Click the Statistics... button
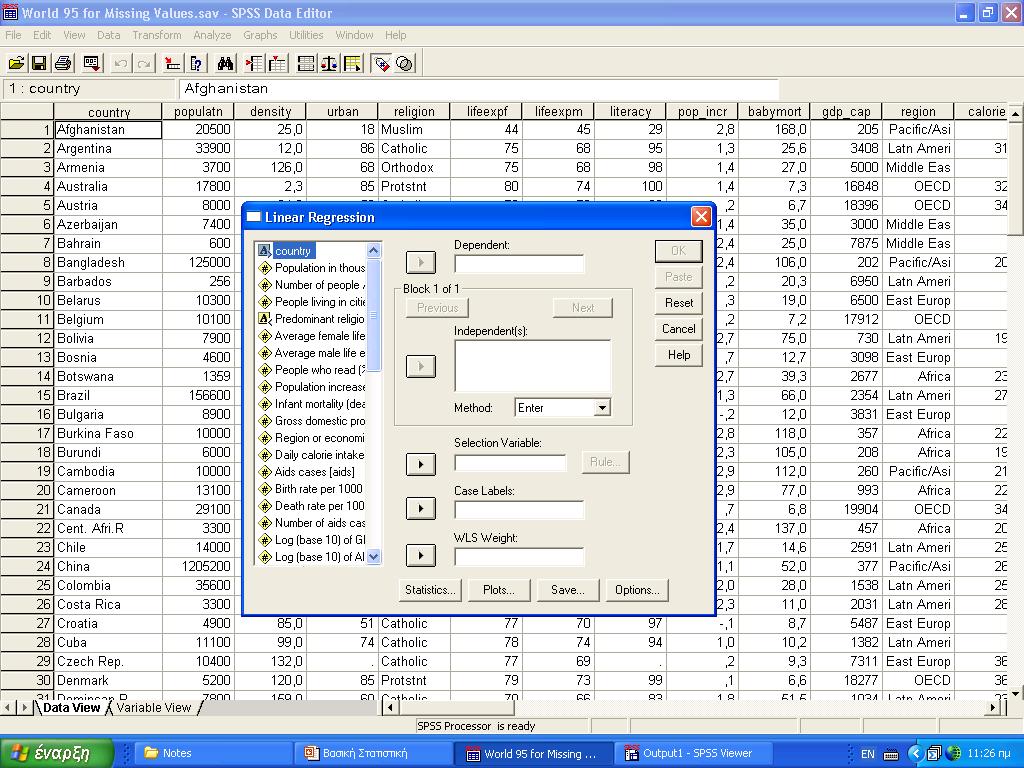Viewport: 1024px width, 768px height. point(430,590)
